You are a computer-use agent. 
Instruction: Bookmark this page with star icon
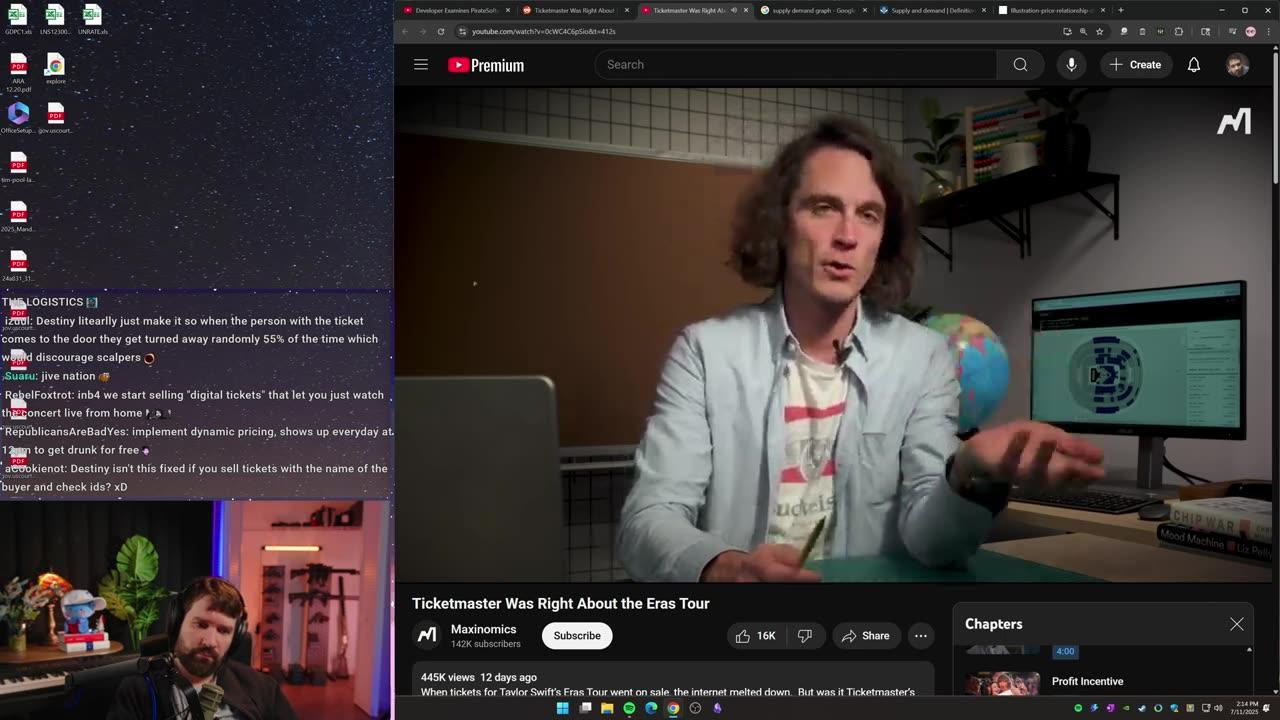tap(1099, 31)
